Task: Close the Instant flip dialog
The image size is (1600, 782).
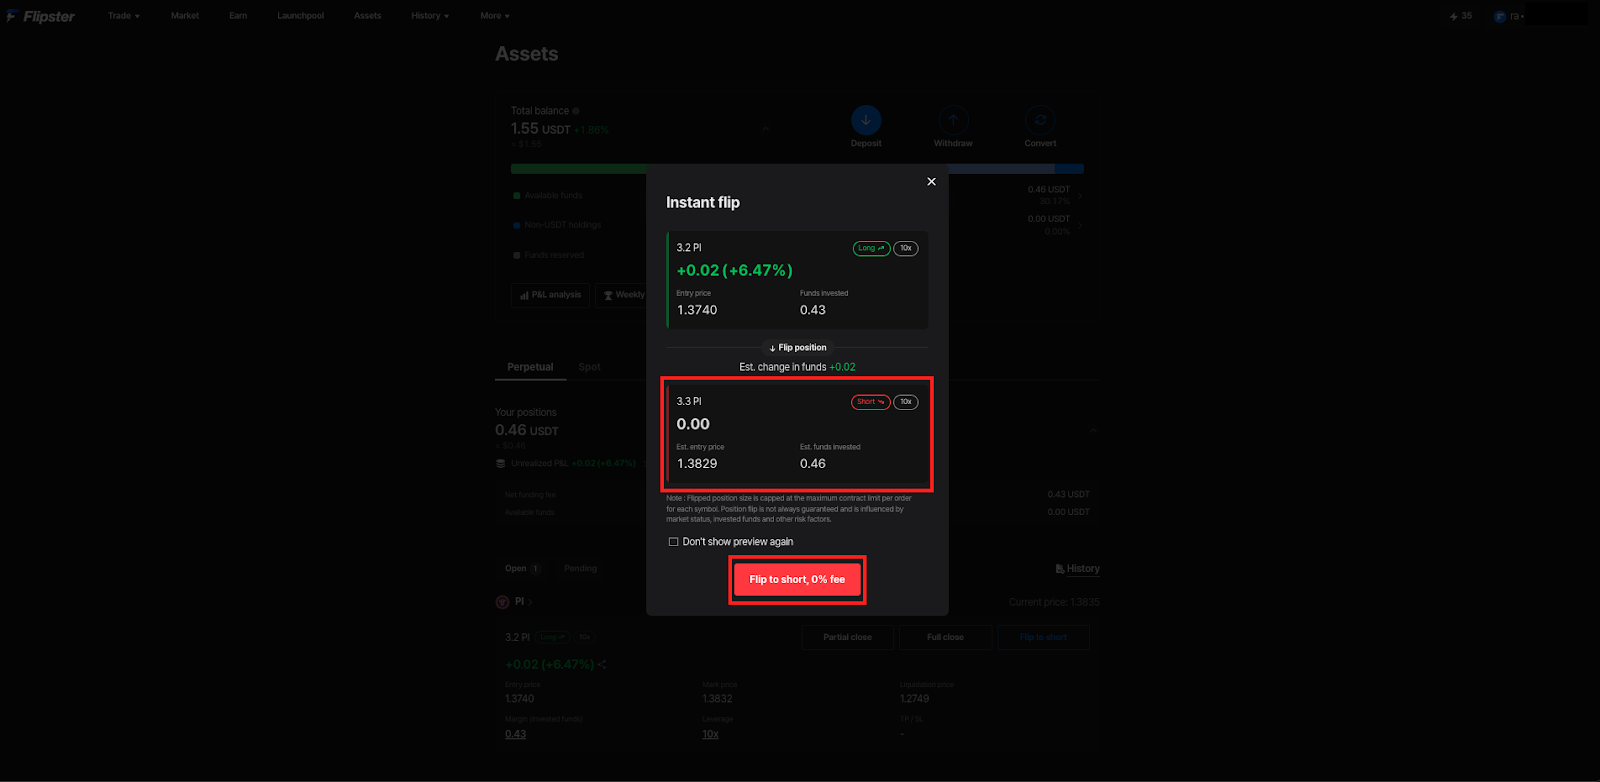Action: coord(931,182)
